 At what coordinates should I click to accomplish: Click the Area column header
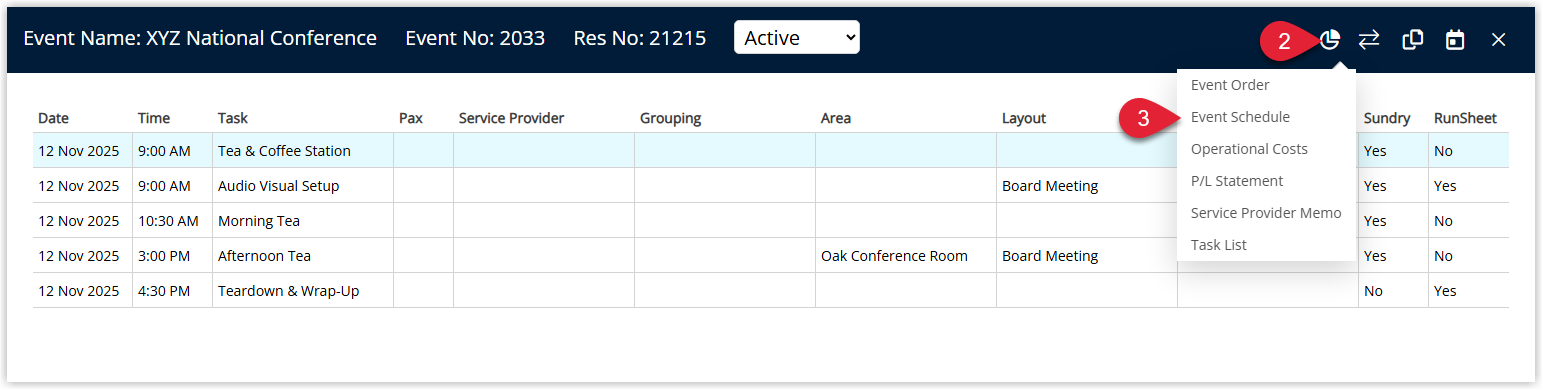[x=836, y=118]
